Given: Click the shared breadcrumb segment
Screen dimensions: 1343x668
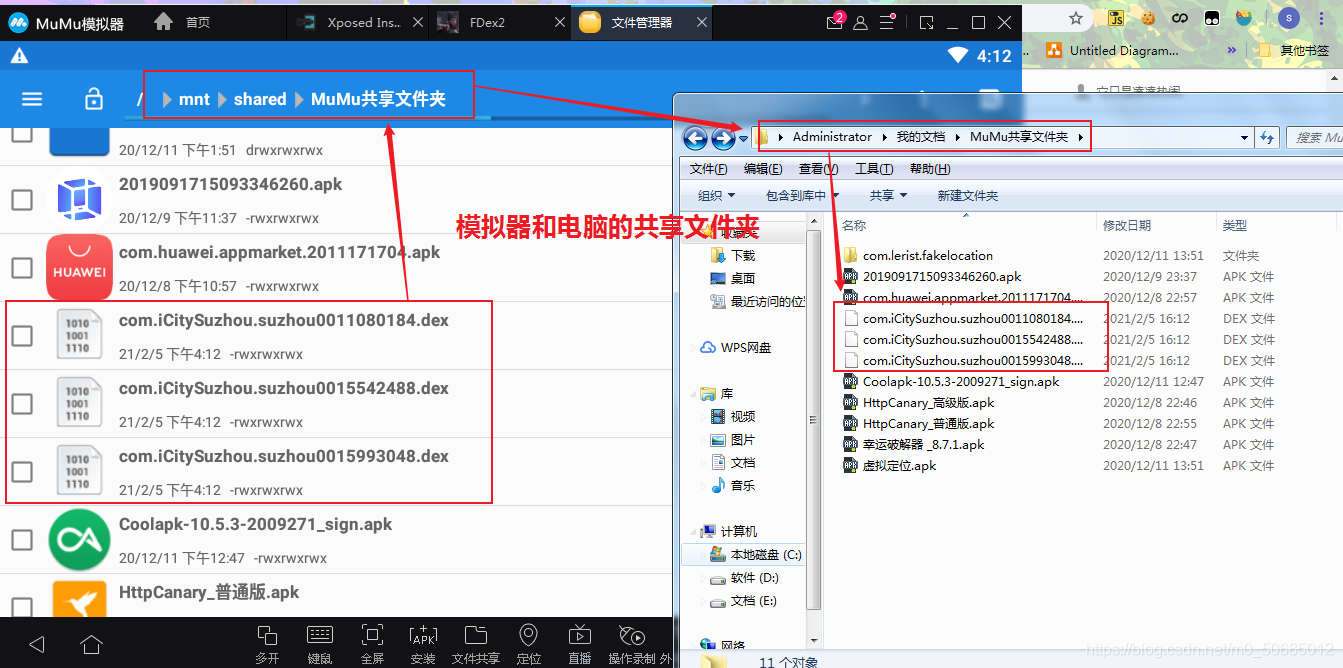Looking at the screenshot, I should click(260, 99).
